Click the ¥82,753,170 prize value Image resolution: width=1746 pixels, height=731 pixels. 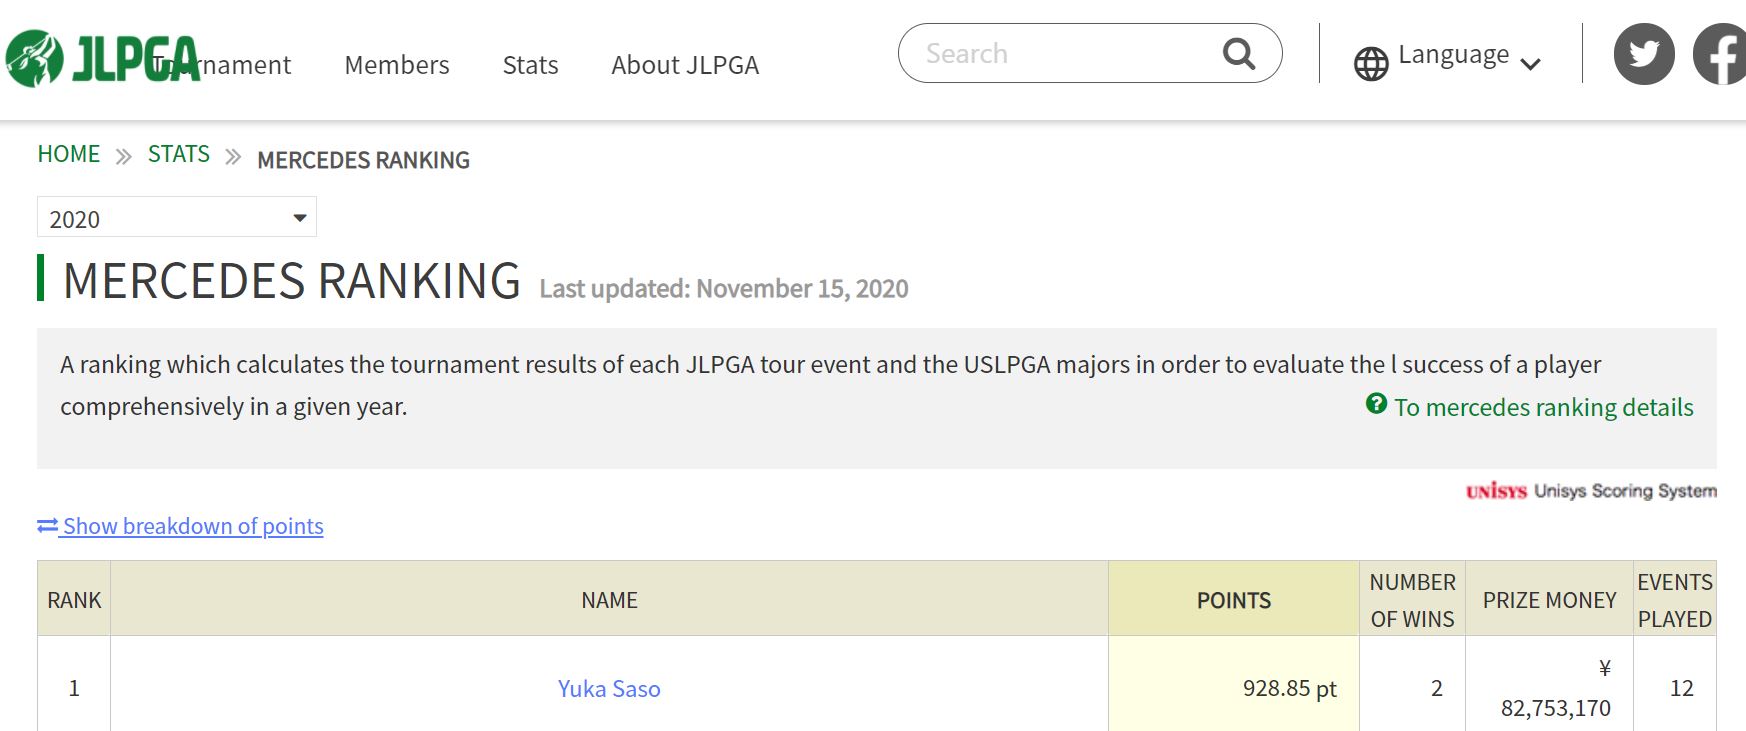1556,688
